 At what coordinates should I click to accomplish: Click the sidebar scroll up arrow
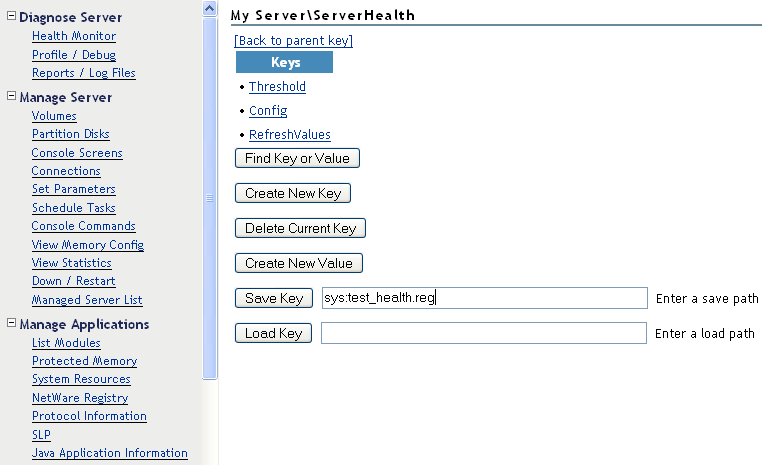209,8
